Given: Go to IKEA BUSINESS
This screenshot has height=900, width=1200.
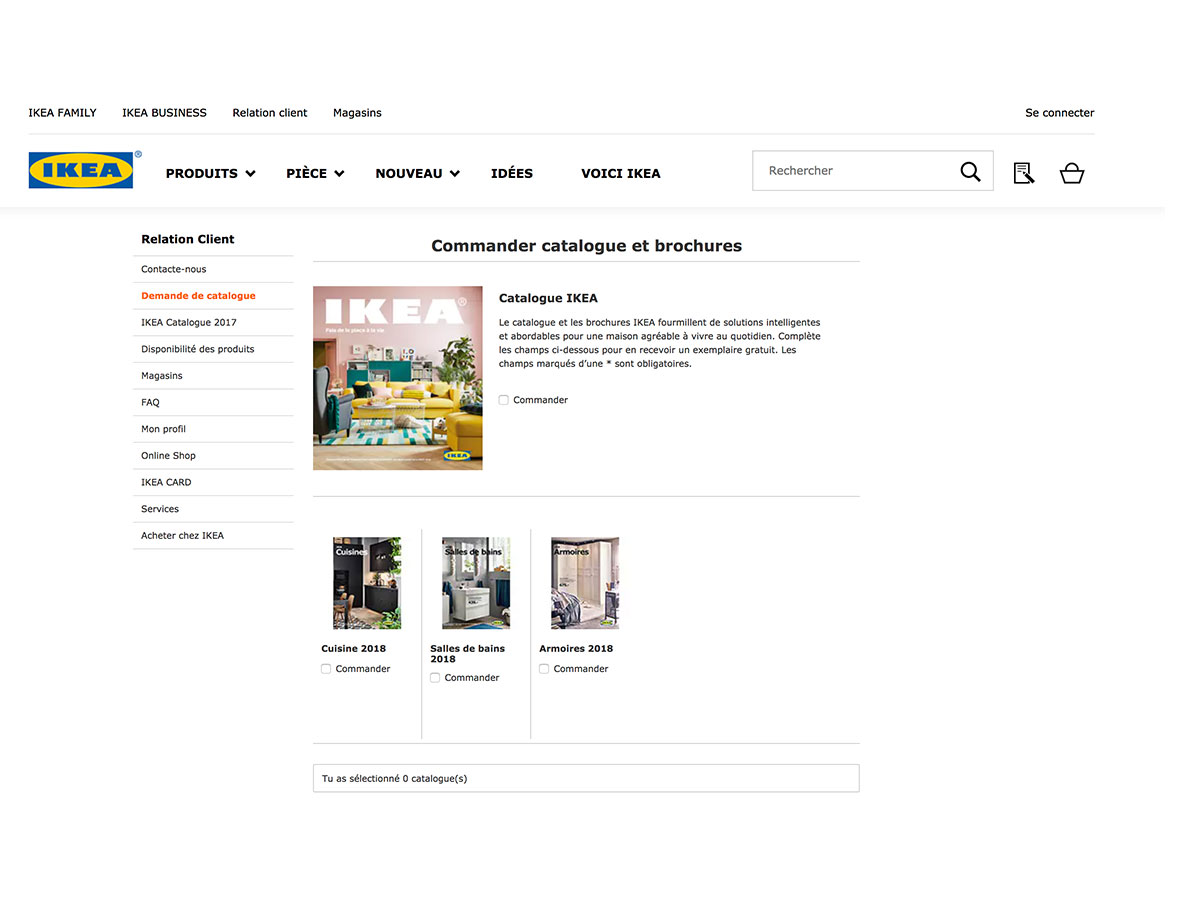Looking at the screenshot, I should pos(164,113).
